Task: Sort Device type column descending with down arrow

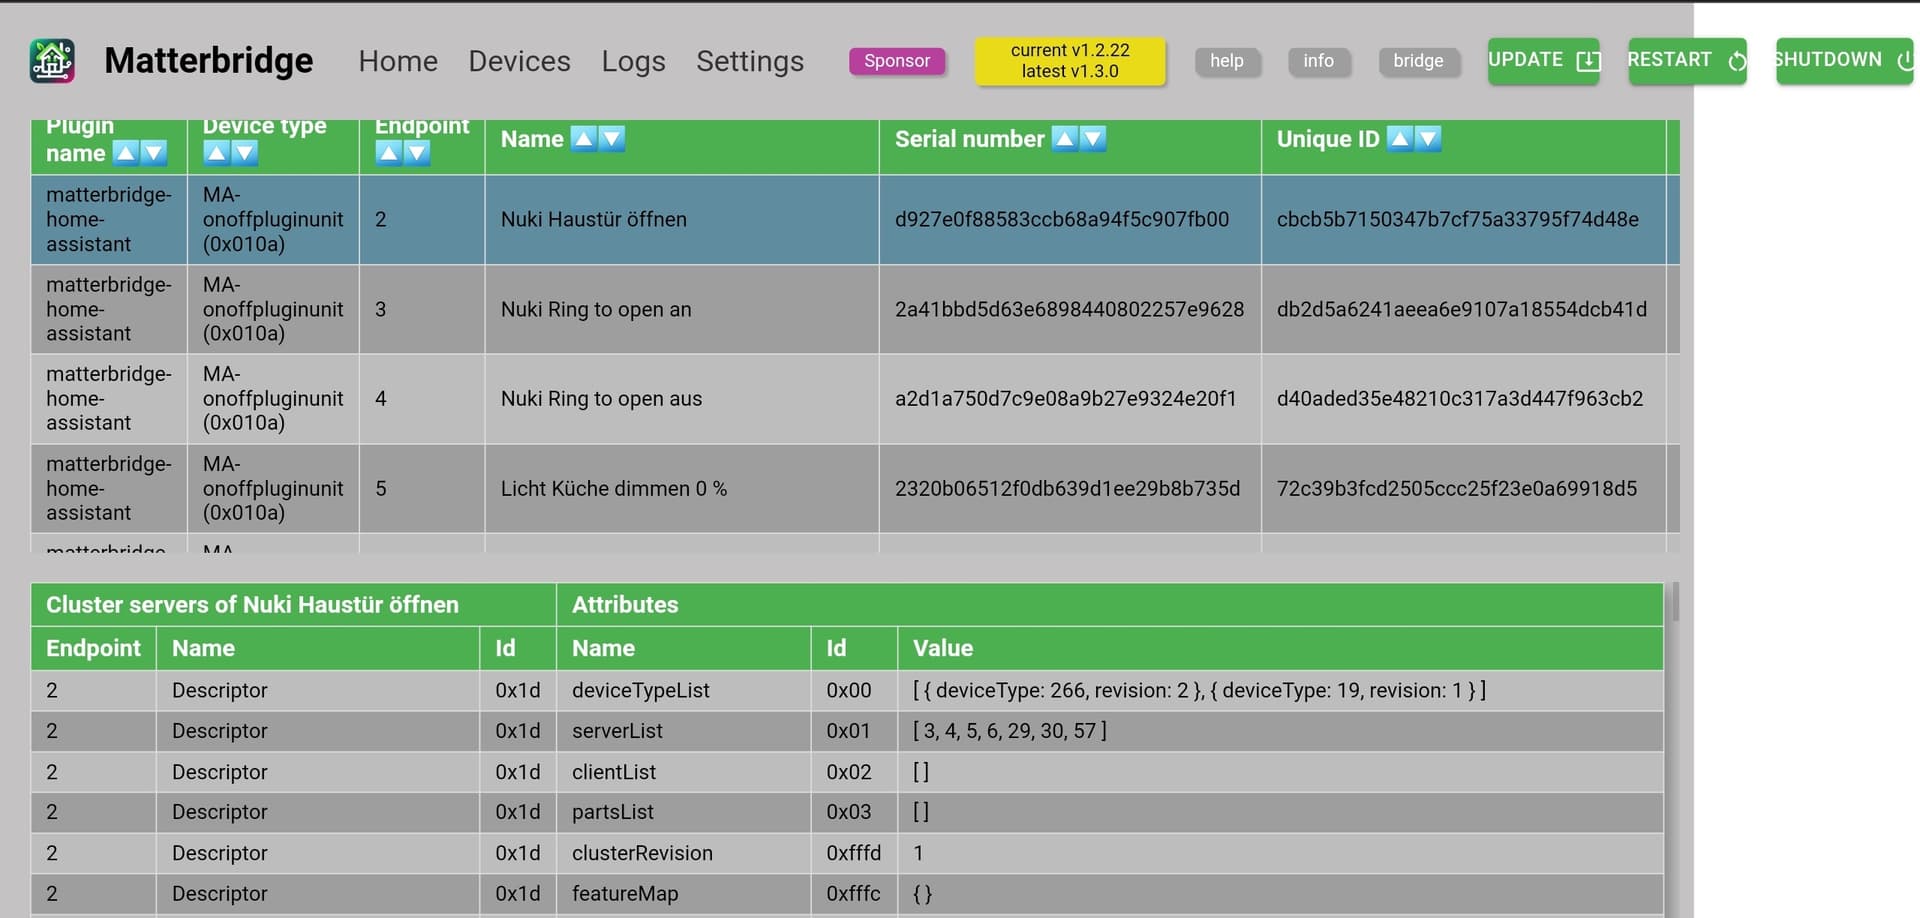Action: [x=245, y=153]
